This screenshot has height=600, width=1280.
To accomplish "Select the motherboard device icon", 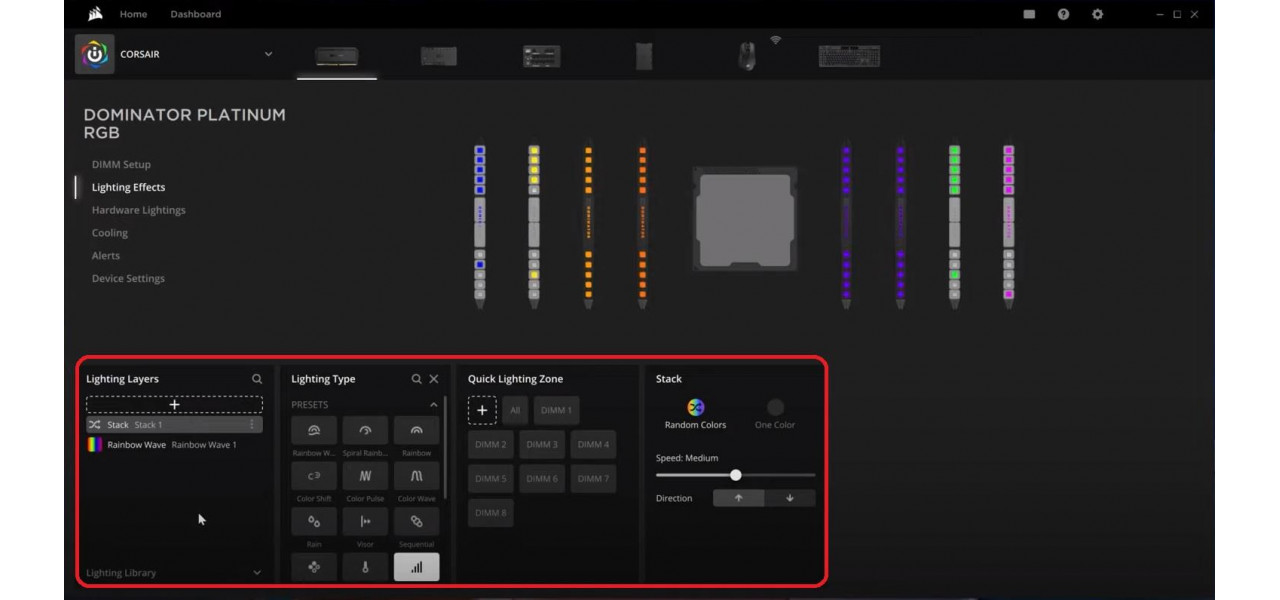I will (x=541, y=56).
